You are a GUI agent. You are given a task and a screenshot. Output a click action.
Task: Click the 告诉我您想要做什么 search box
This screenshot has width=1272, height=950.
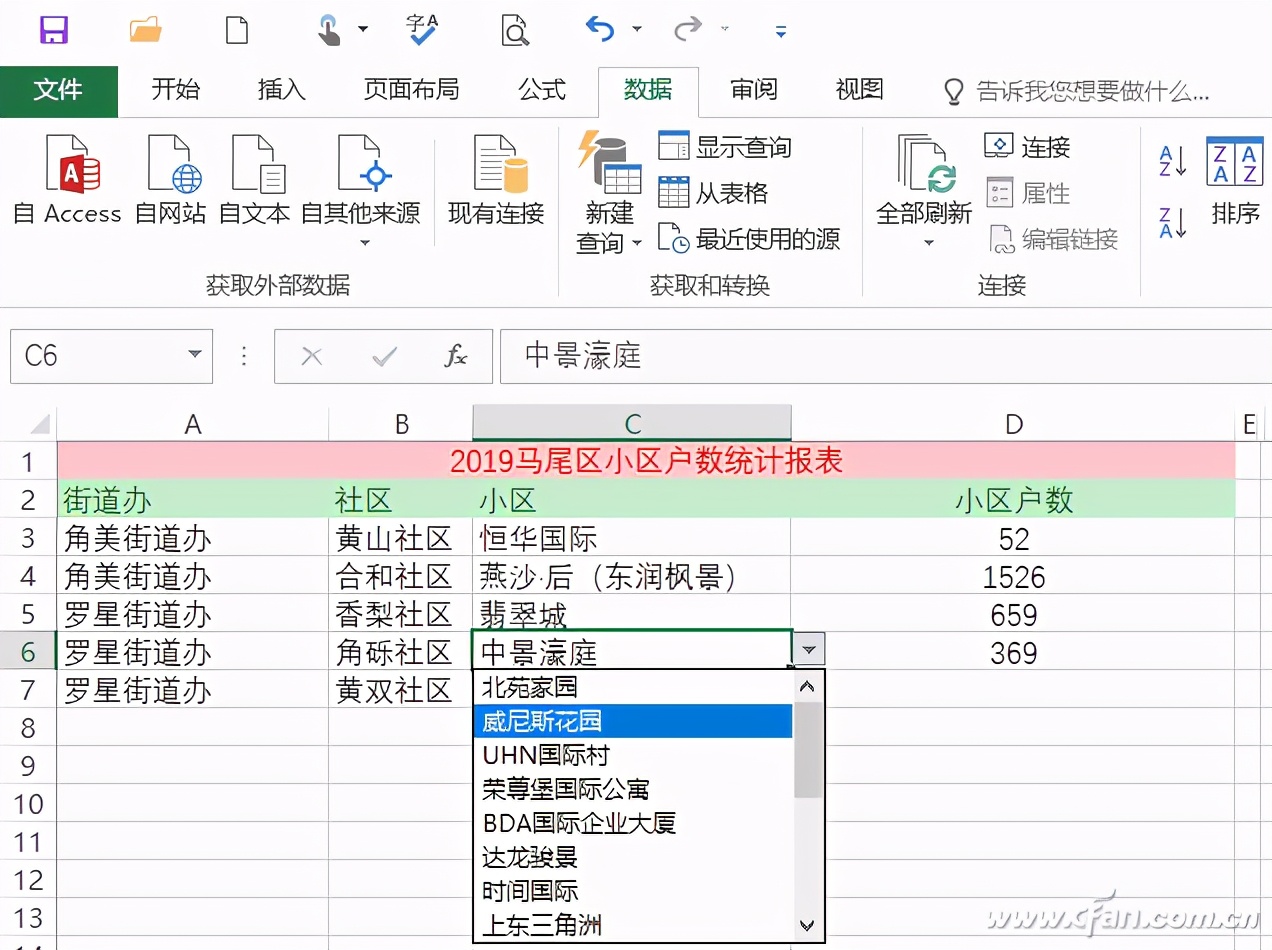[1078, 92]
